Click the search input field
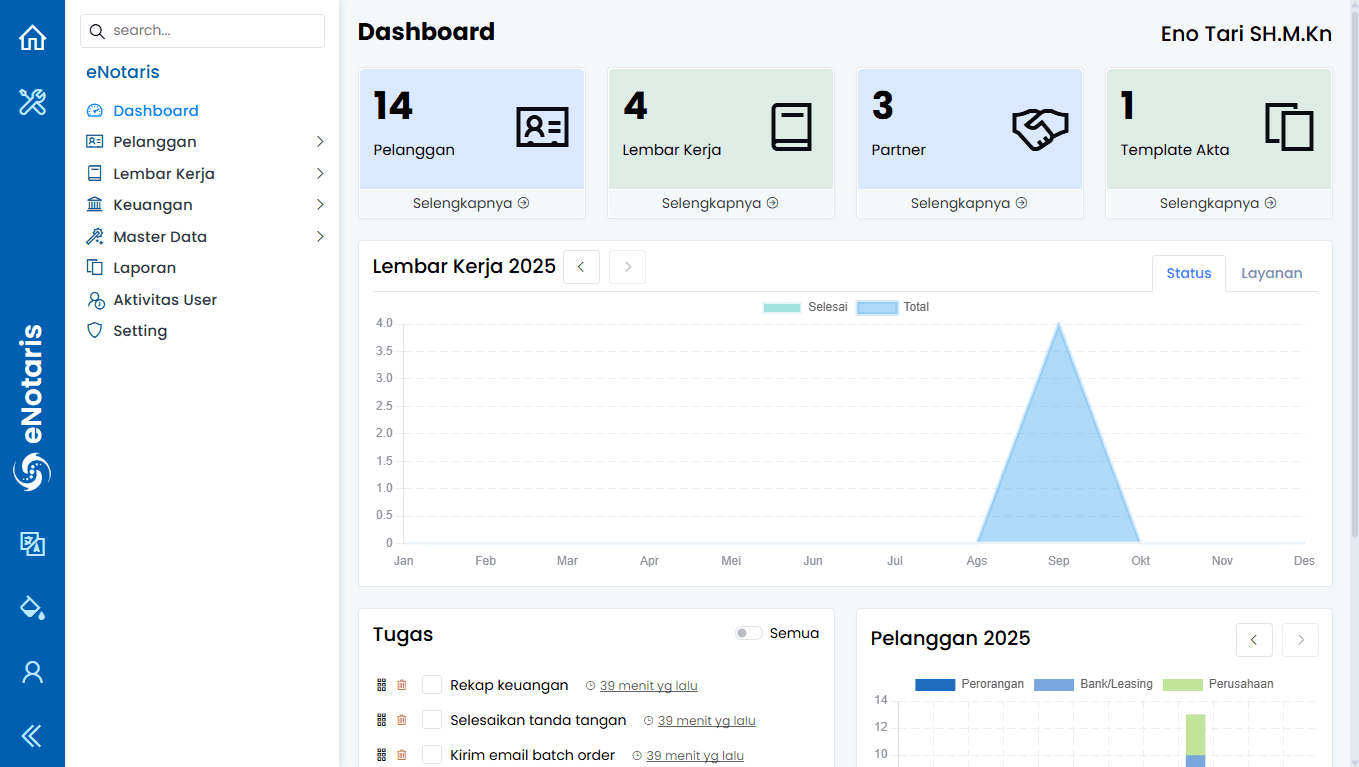Screen dimensions: 1359x767 click(202, 31)
